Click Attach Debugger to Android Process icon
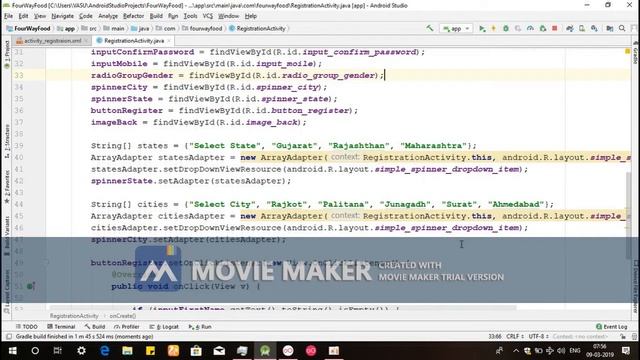The width and height of the screenshot is (640, 360). pos(543,28)
